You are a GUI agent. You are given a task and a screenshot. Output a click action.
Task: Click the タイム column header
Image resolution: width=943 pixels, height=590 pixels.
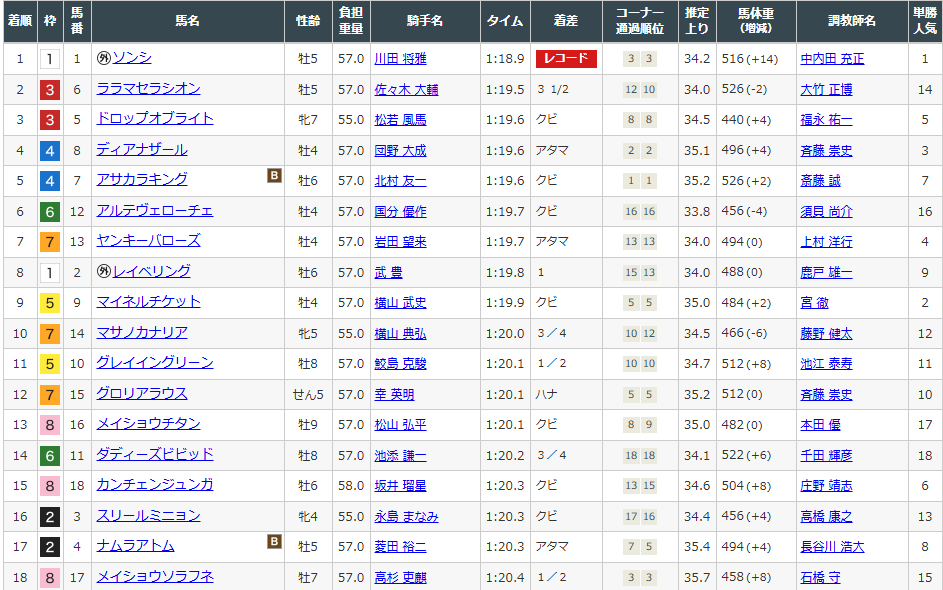coord(504,21)
